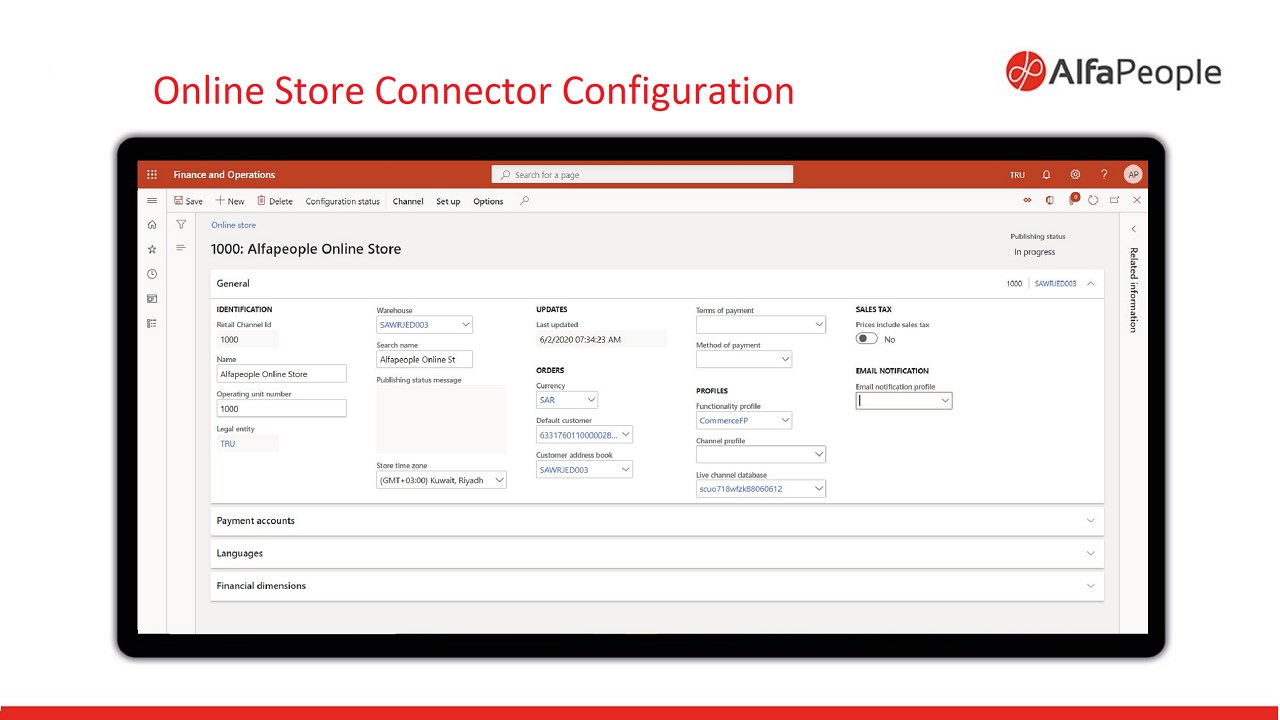Click the Power Apps connector icon
The width and height of the screenshot is (1280, 720).
pyautogui.click(x=1027, y=200)
